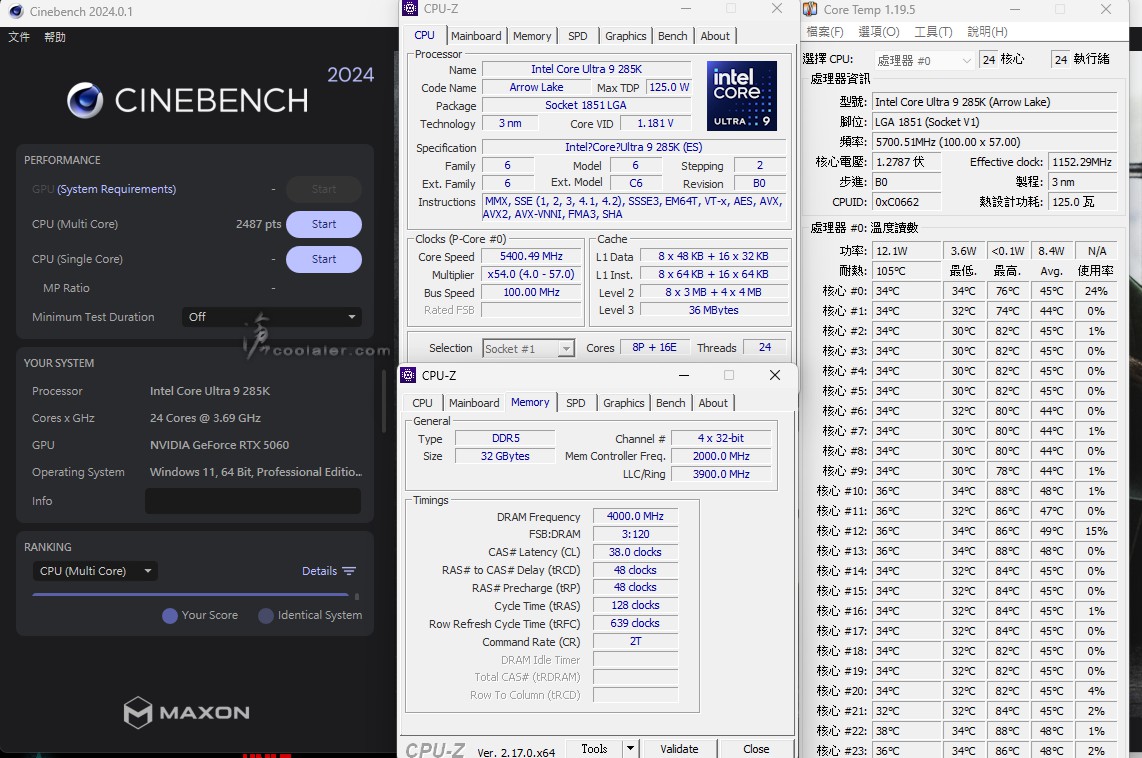Image resolution: width=1142 pixels, height=758 pixels.
Task: Click the Validate button in CPU-Z
Action: [679, 748]
